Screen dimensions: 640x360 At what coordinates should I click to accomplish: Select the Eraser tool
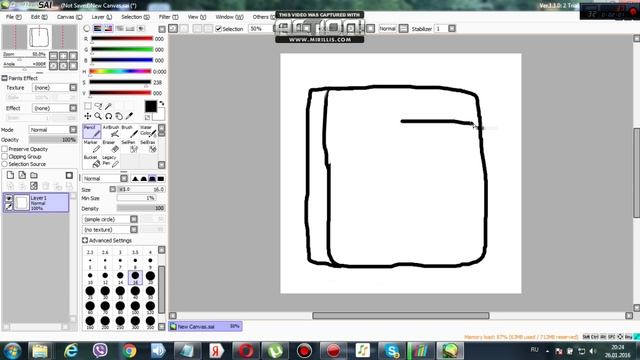click(111, 147)
